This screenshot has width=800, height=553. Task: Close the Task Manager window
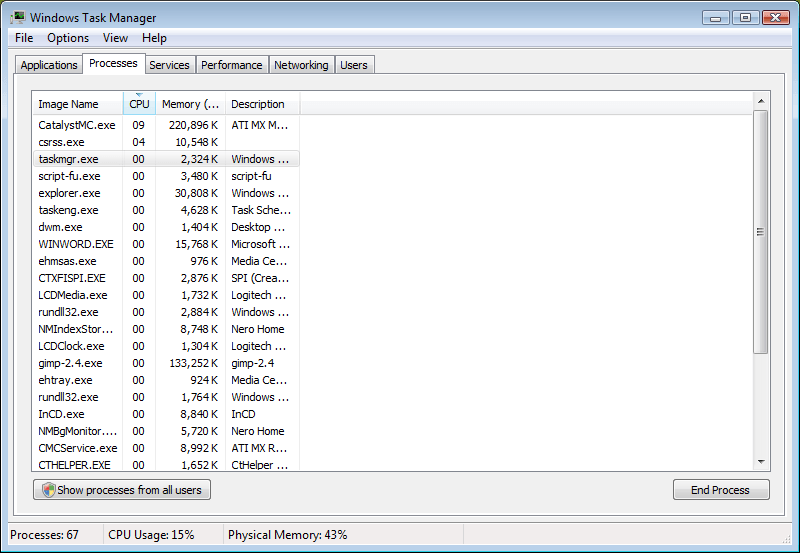776,17
